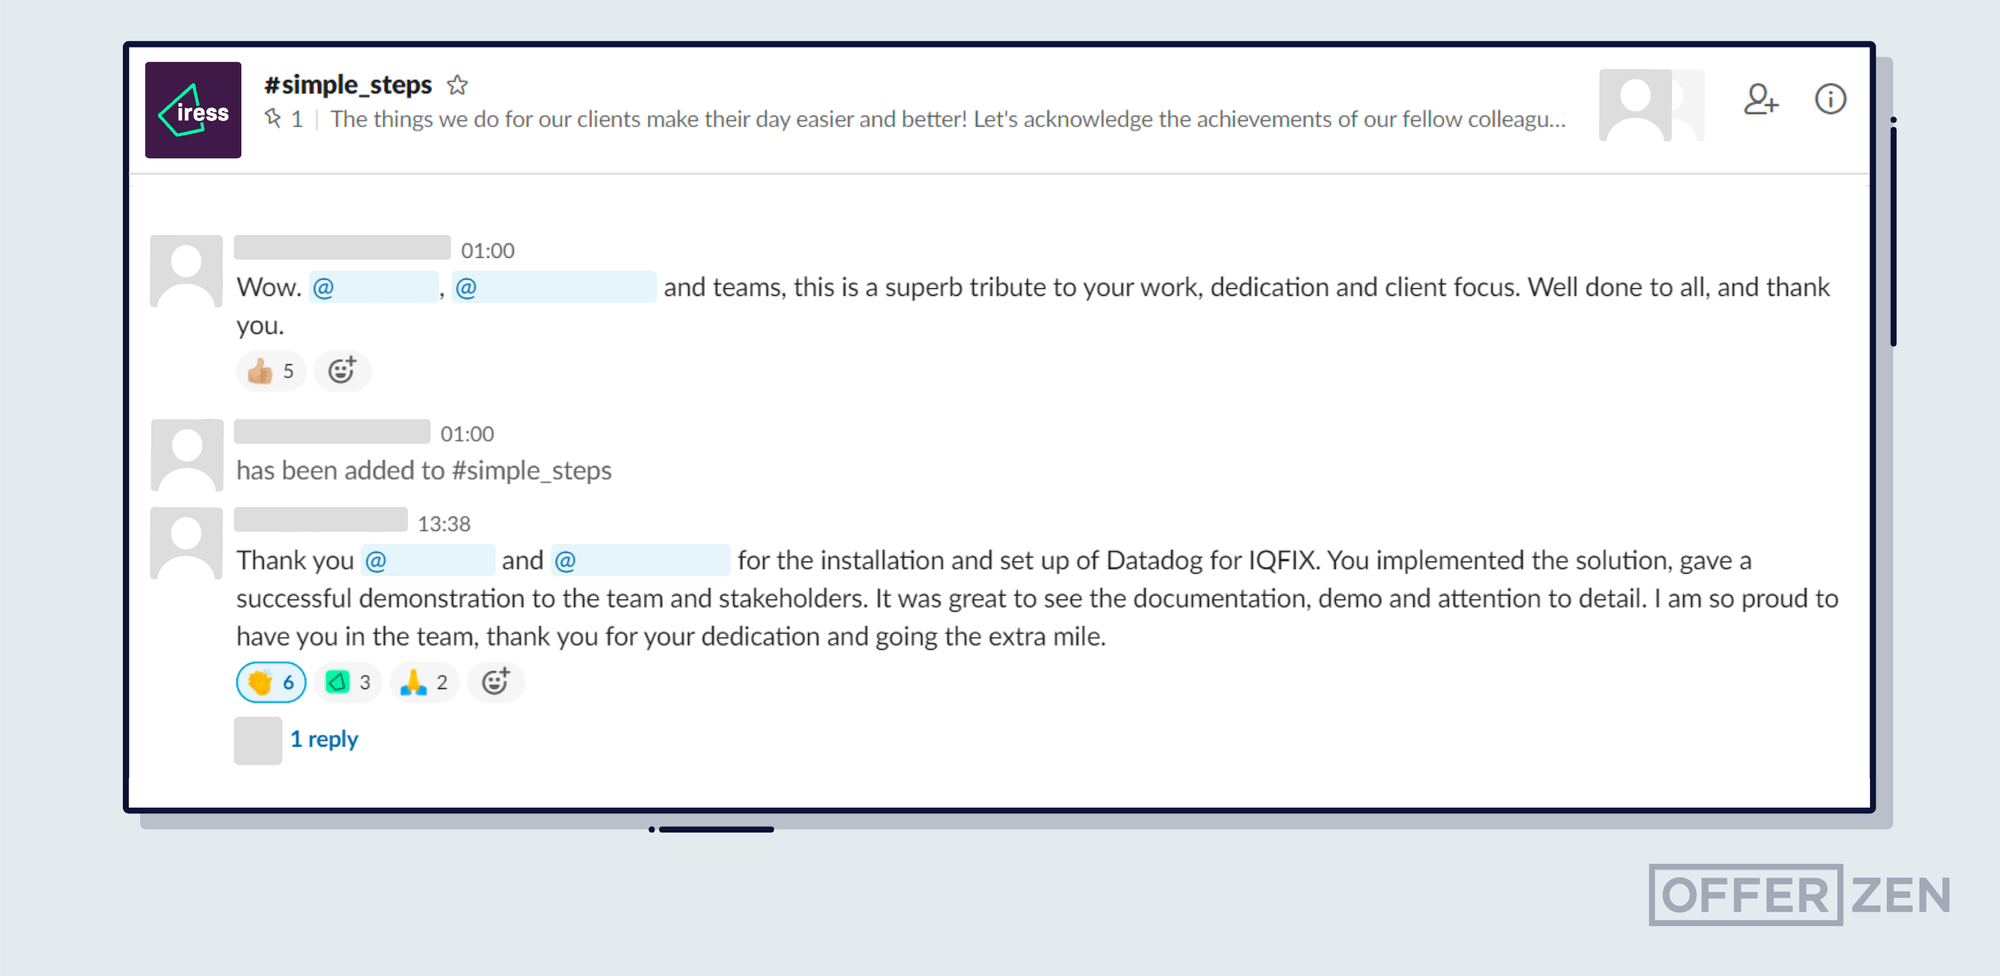Click second @ mention in Wow message

[554, 287]
